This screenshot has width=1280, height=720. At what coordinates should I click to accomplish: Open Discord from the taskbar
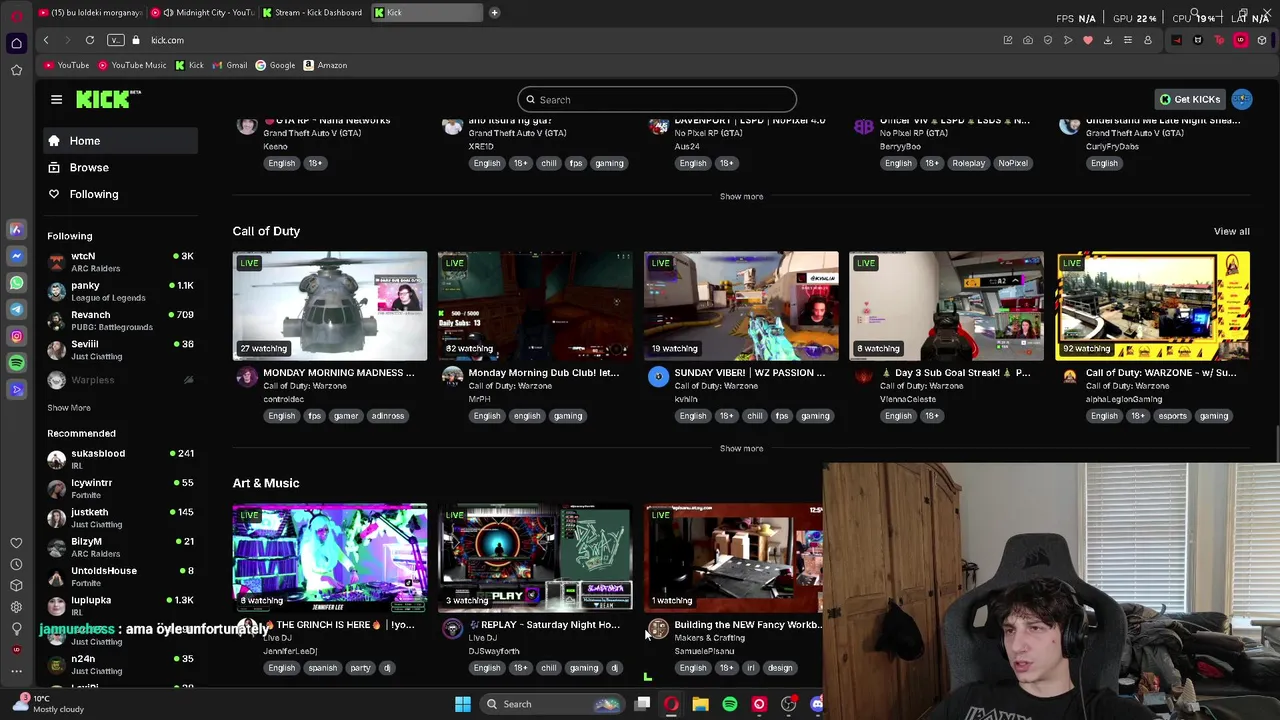(x=817, y=704)
